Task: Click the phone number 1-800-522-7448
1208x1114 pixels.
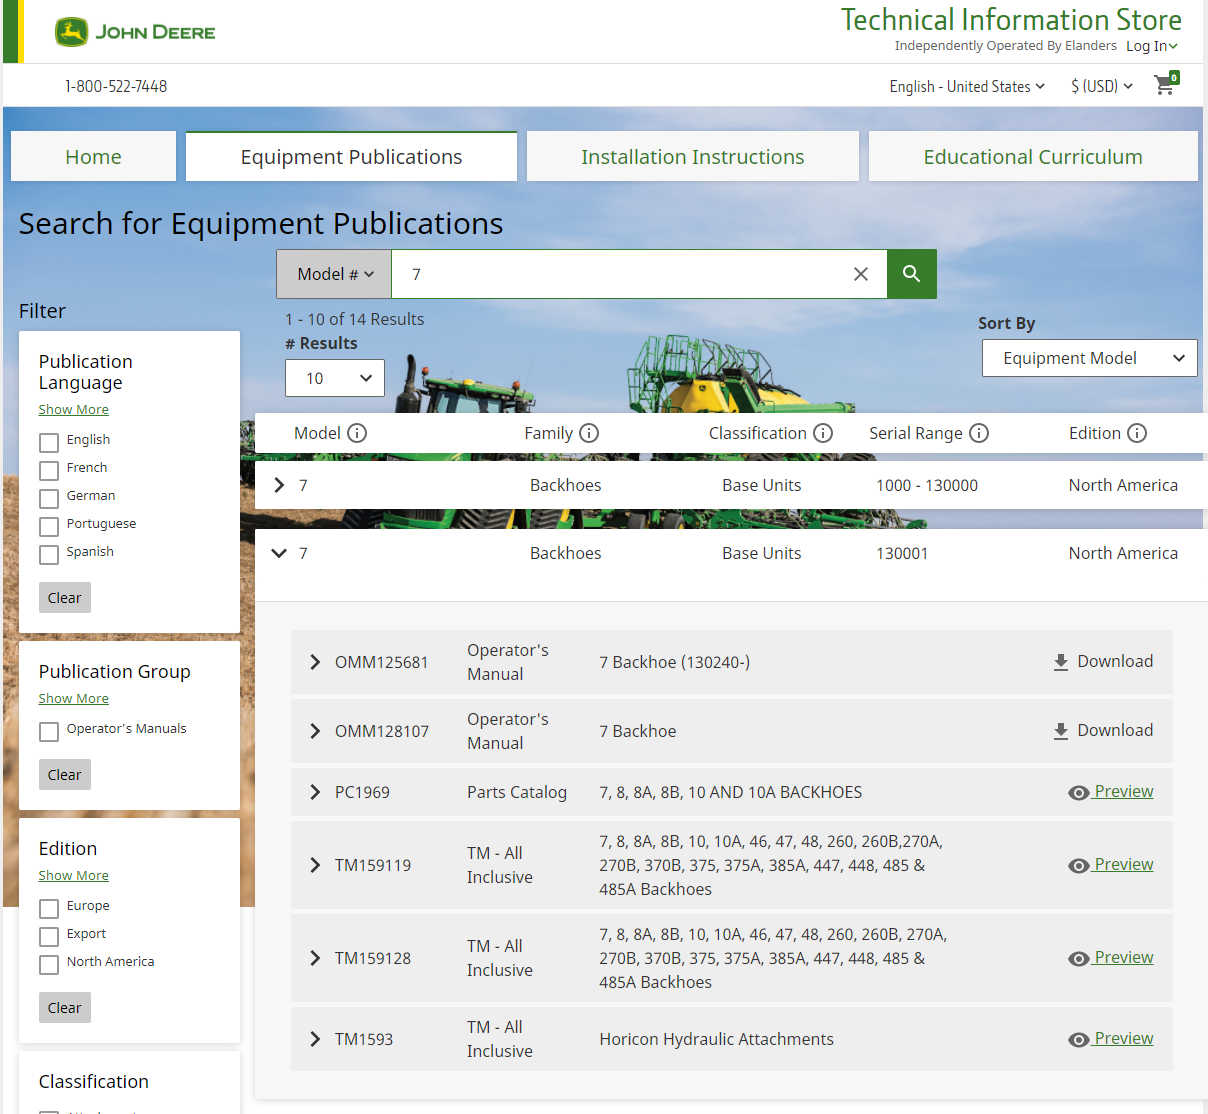Action: [116, 87]
